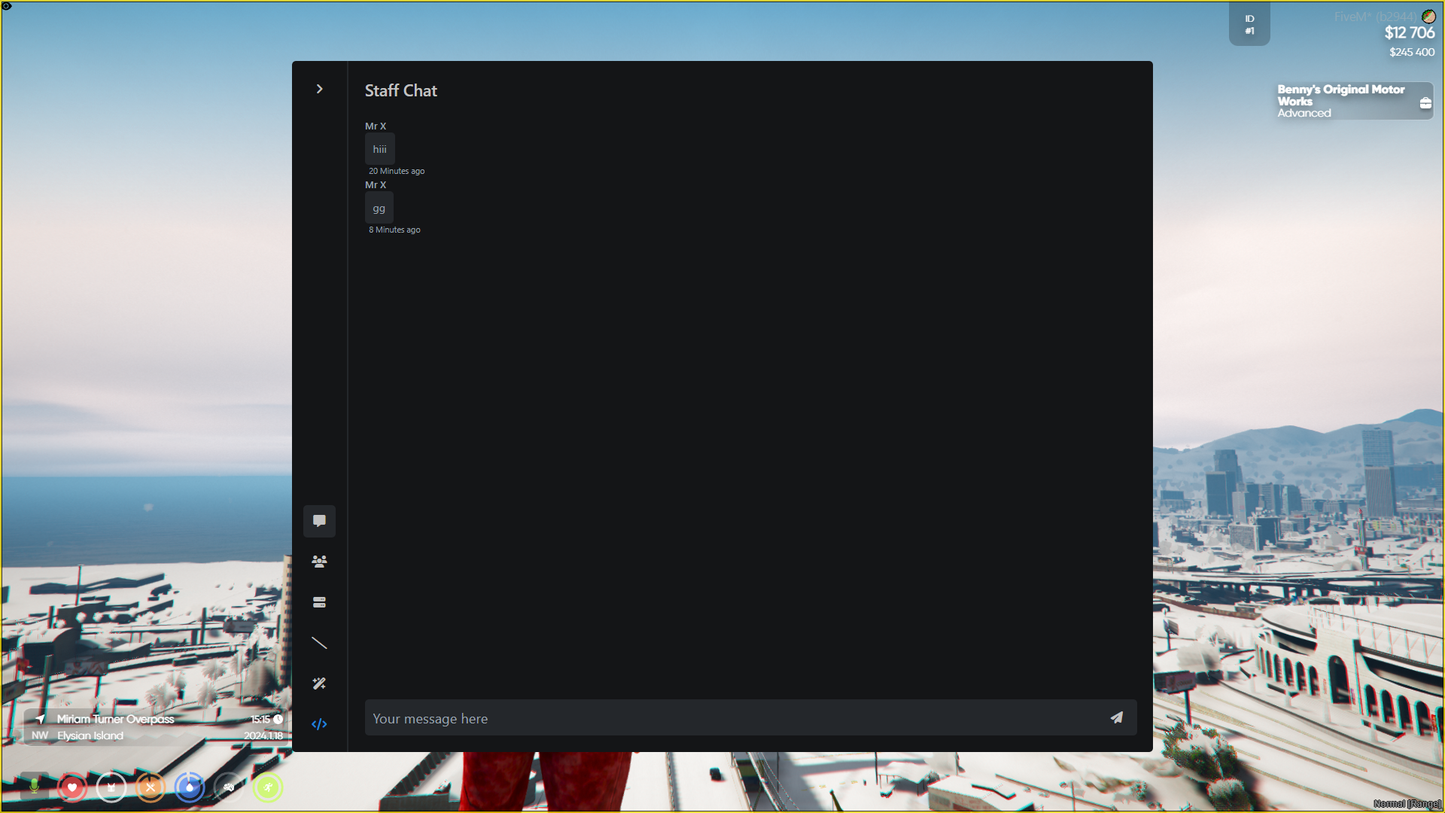The height and width of the screenshot is (813, 1445).
Task: Open the blue developer code icon
Action: point(320,724)
